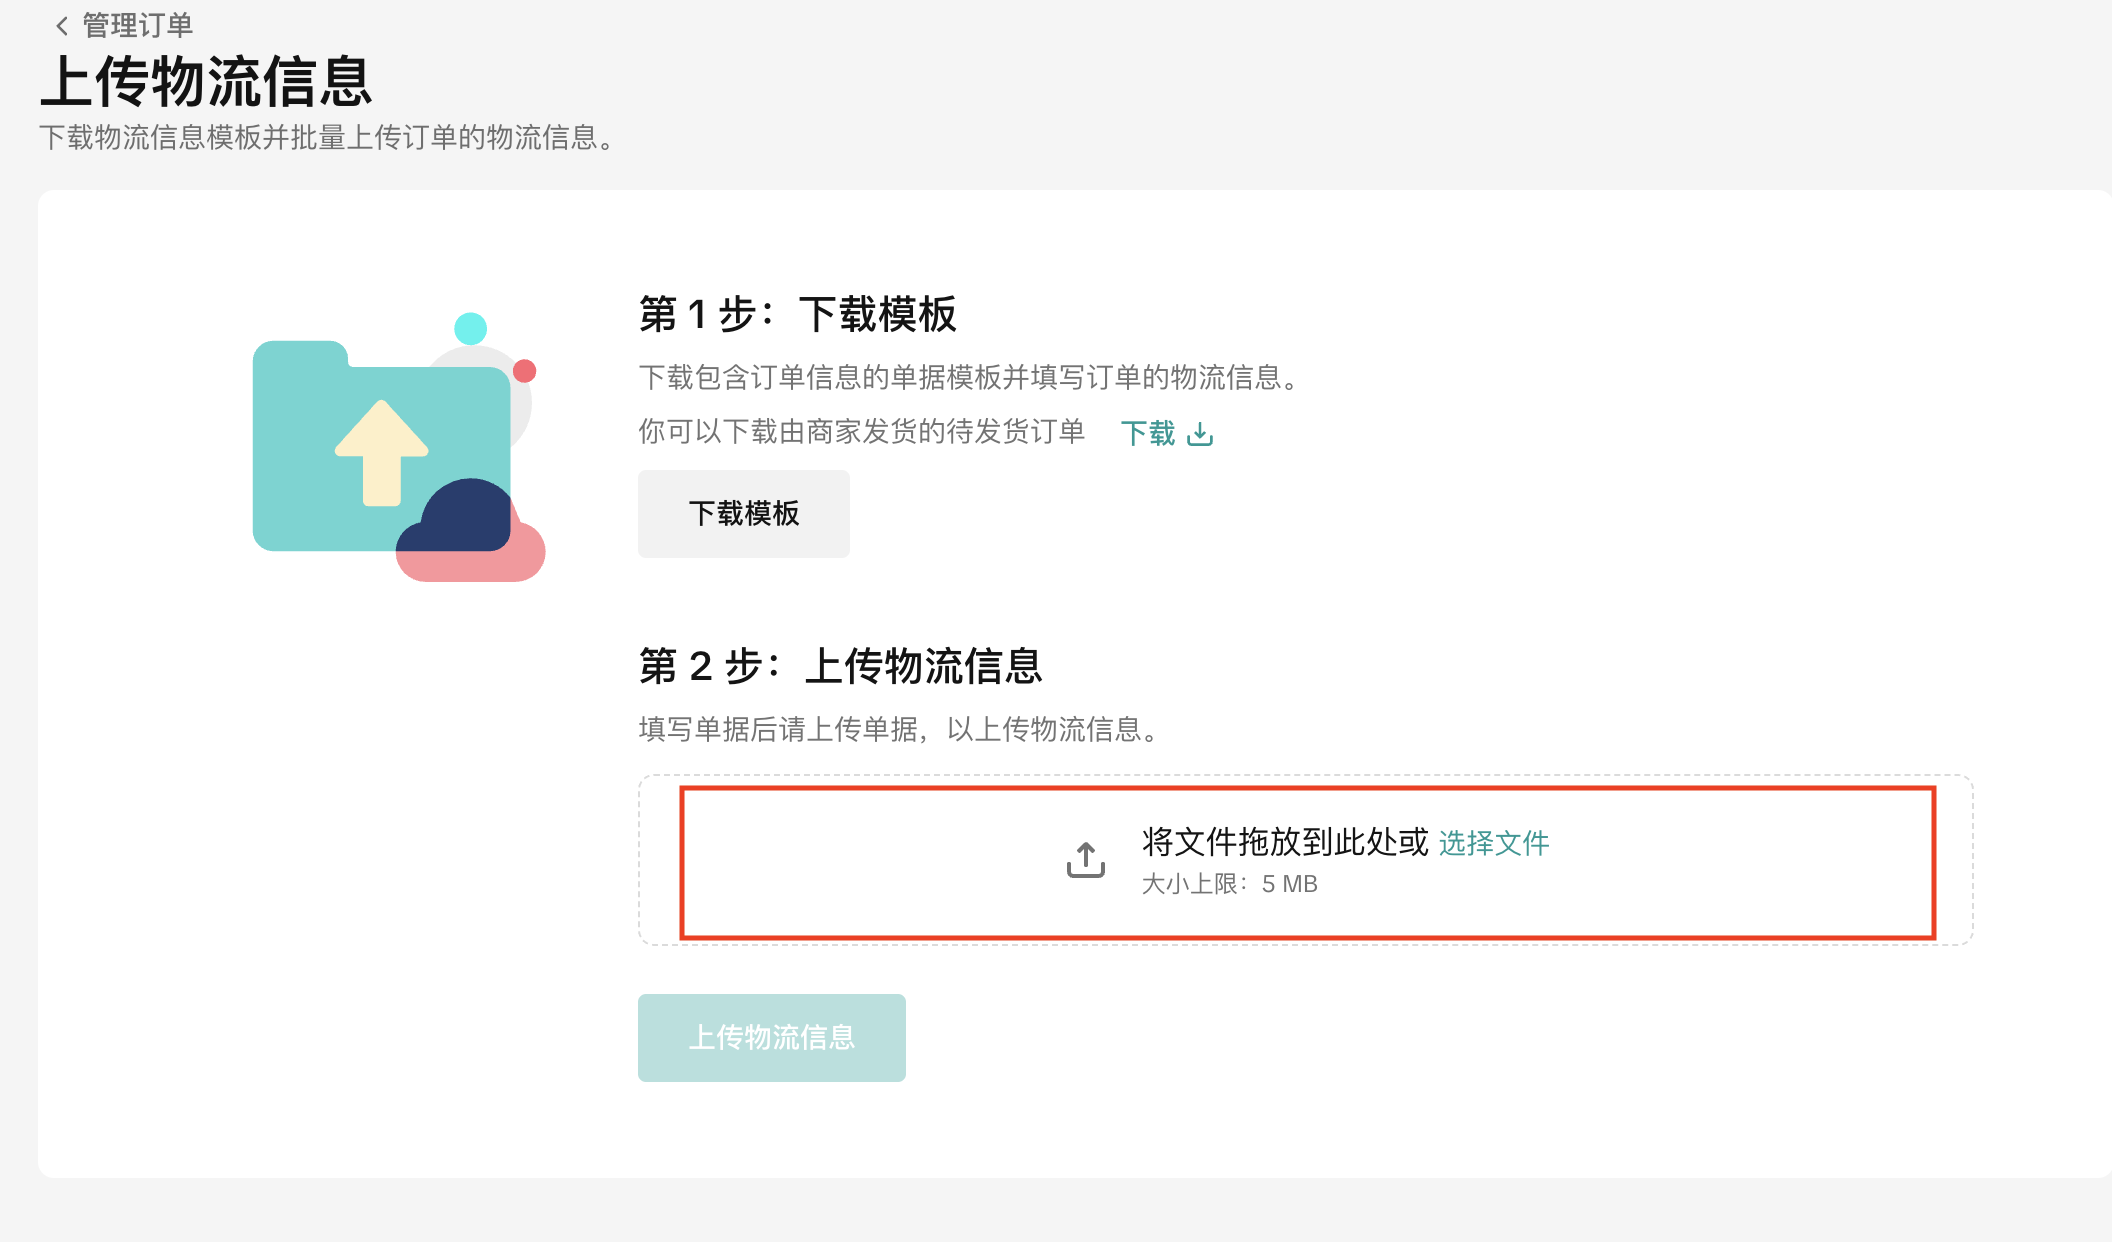
Task: Click the back chevron beside 管理订单
Action: pos(62,26)
